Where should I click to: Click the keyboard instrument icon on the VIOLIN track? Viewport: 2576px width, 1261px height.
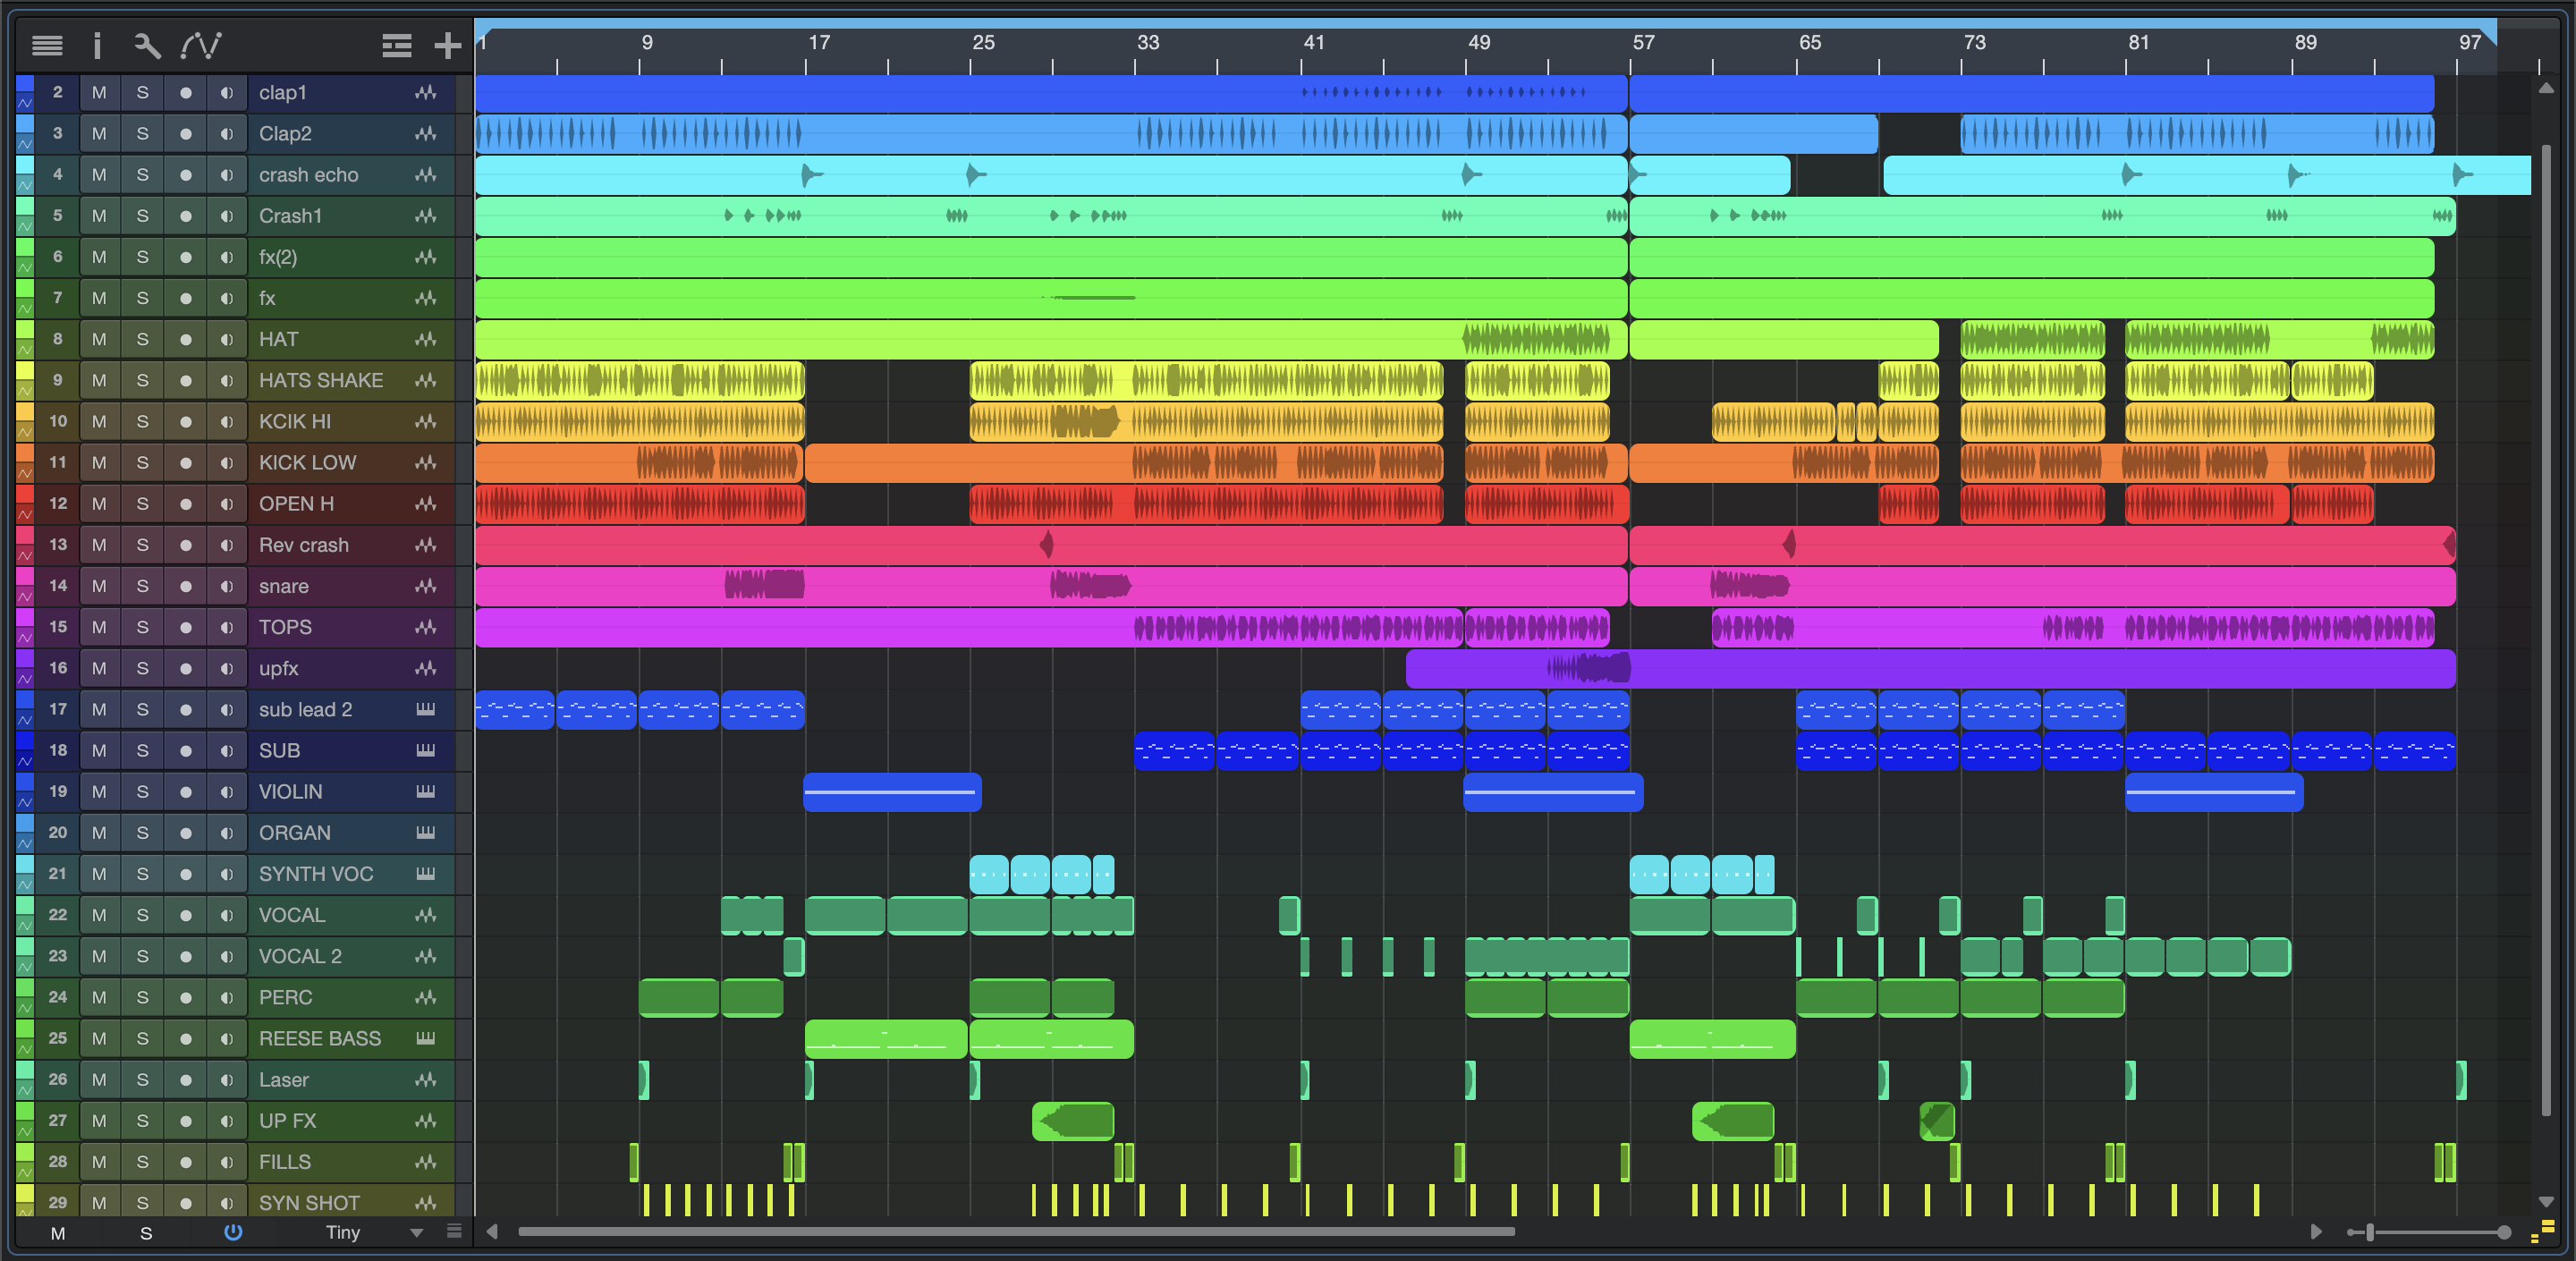coord(426,791)
